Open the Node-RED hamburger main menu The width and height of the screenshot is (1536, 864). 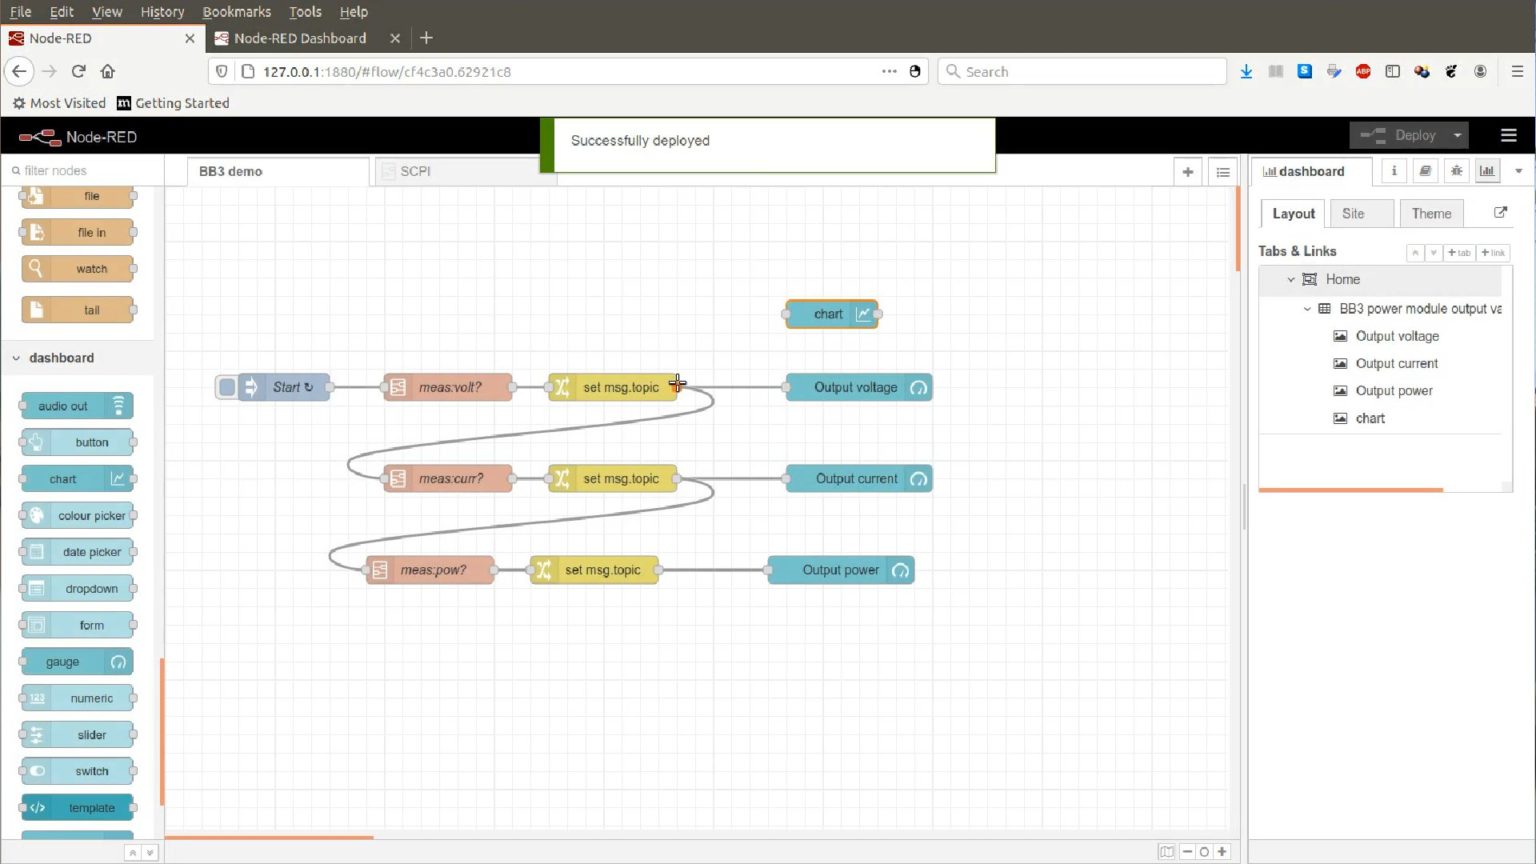(x=1508, y=135)
